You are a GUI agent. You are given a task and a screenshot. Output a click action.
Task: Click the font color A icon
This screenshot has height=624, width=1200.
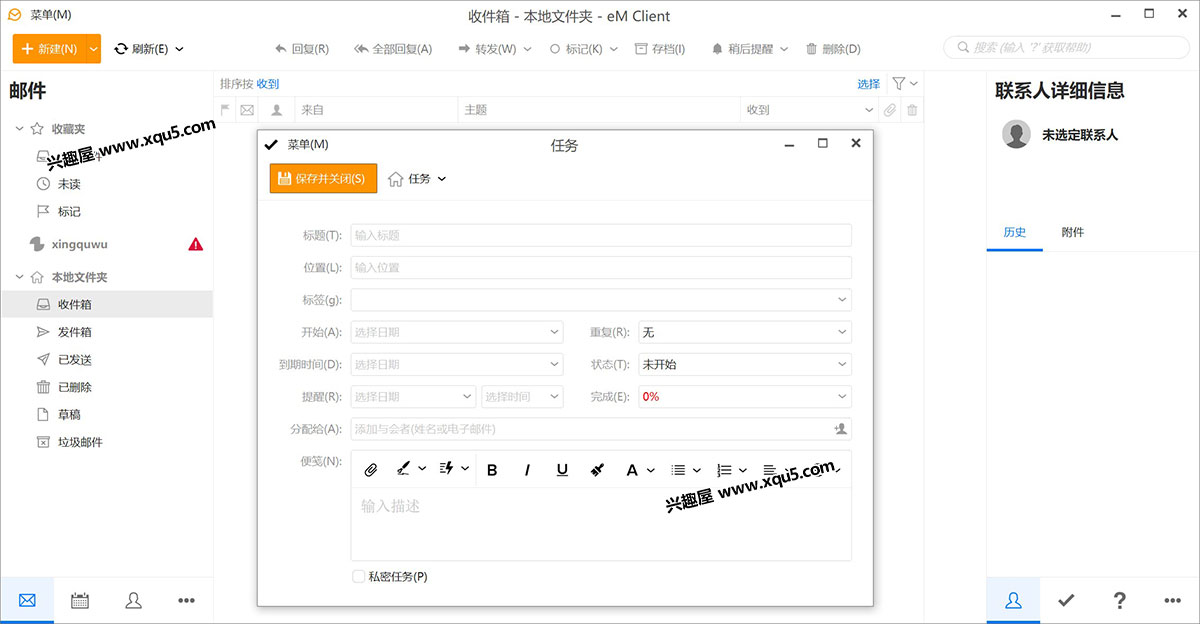(632, 470)
